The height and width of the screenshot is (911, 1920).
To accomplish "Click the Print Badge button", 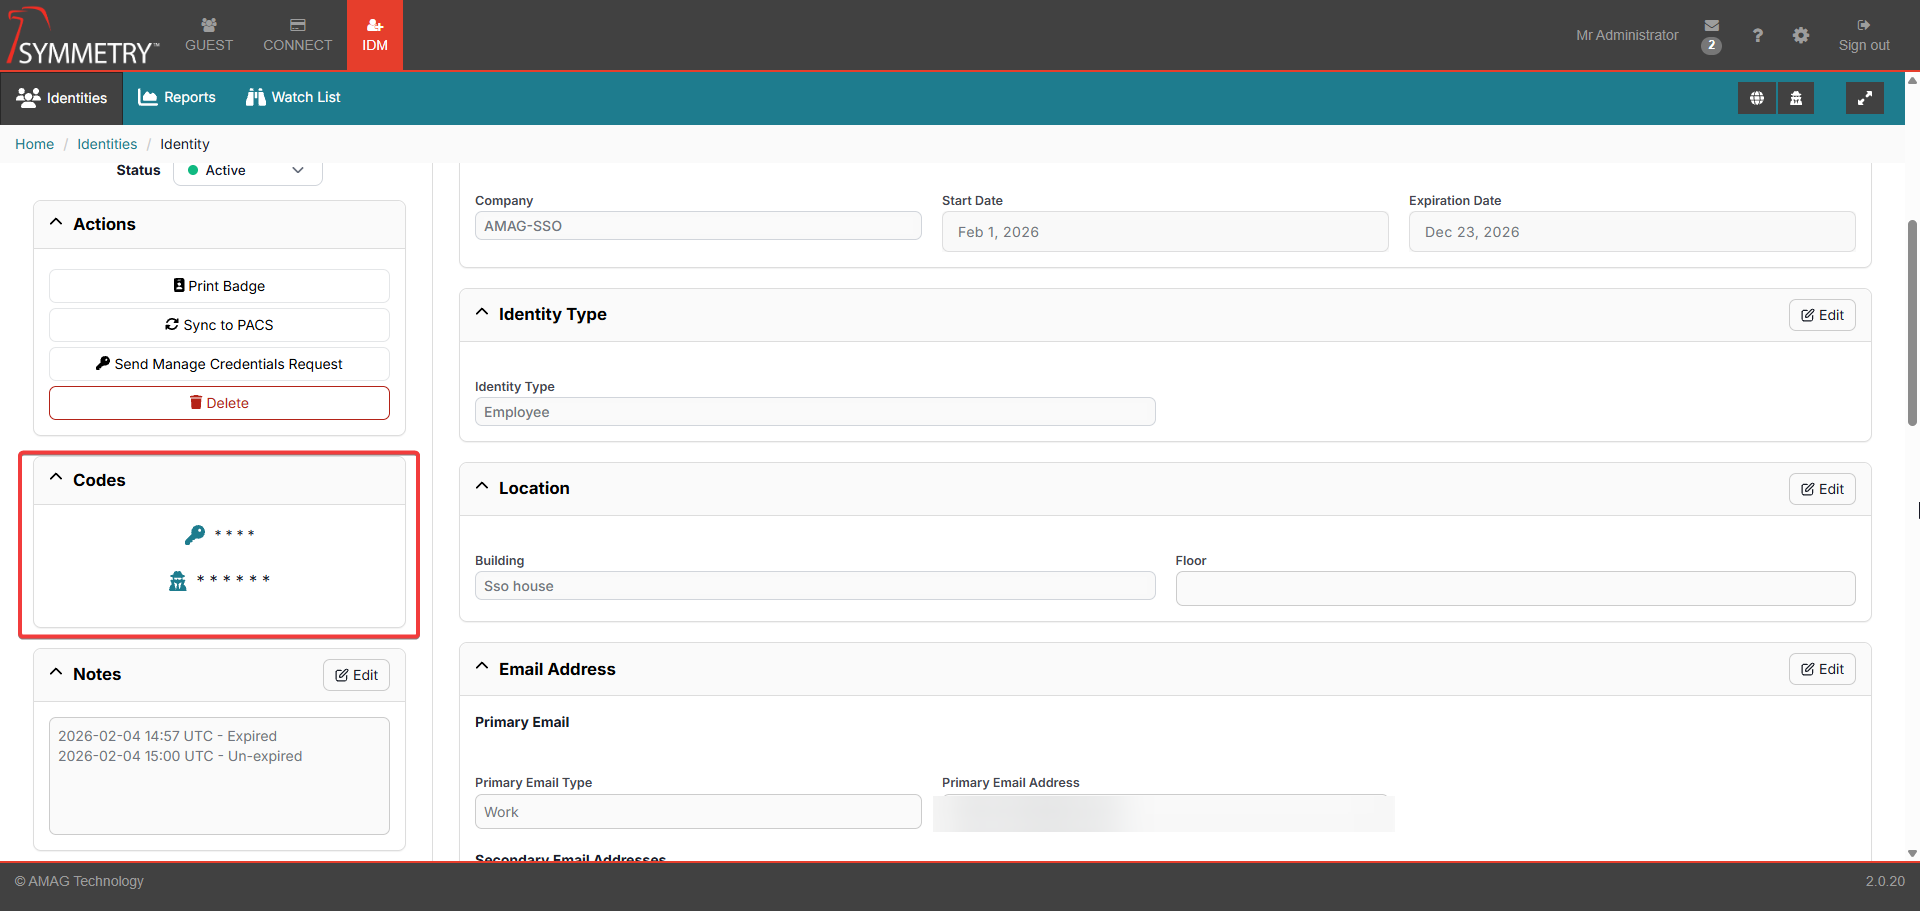I will 219,286.
